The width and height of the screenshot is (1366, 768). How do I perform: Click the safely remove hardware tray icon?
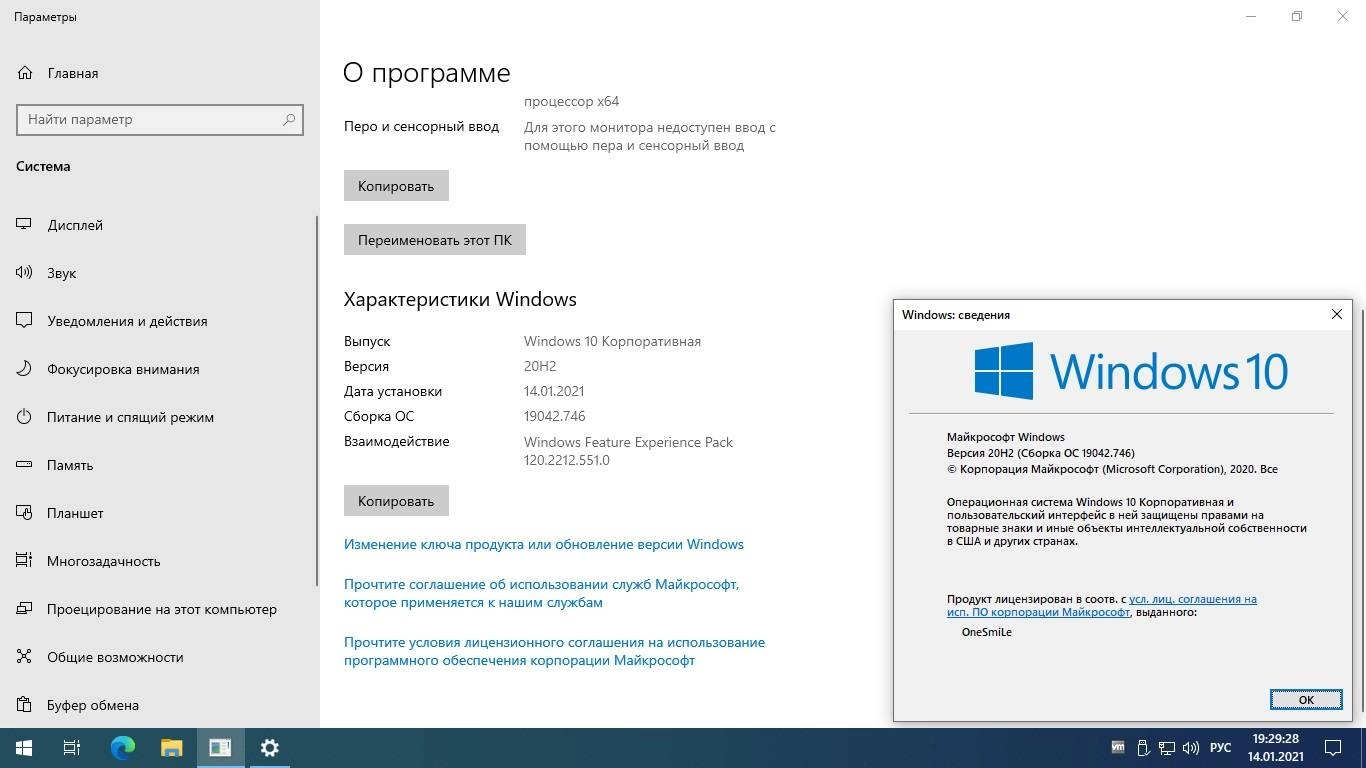(x=1142, y=747)
